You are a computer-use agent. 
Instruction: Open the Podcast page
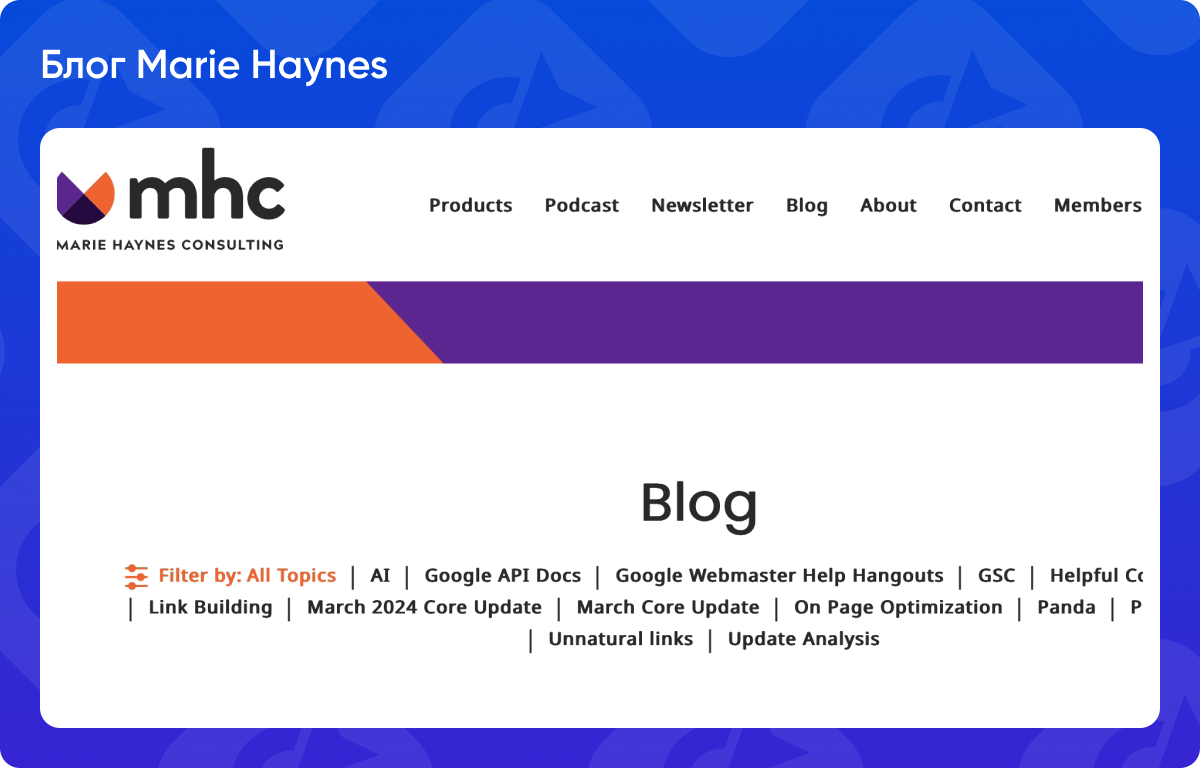click(x=582, y=205)
